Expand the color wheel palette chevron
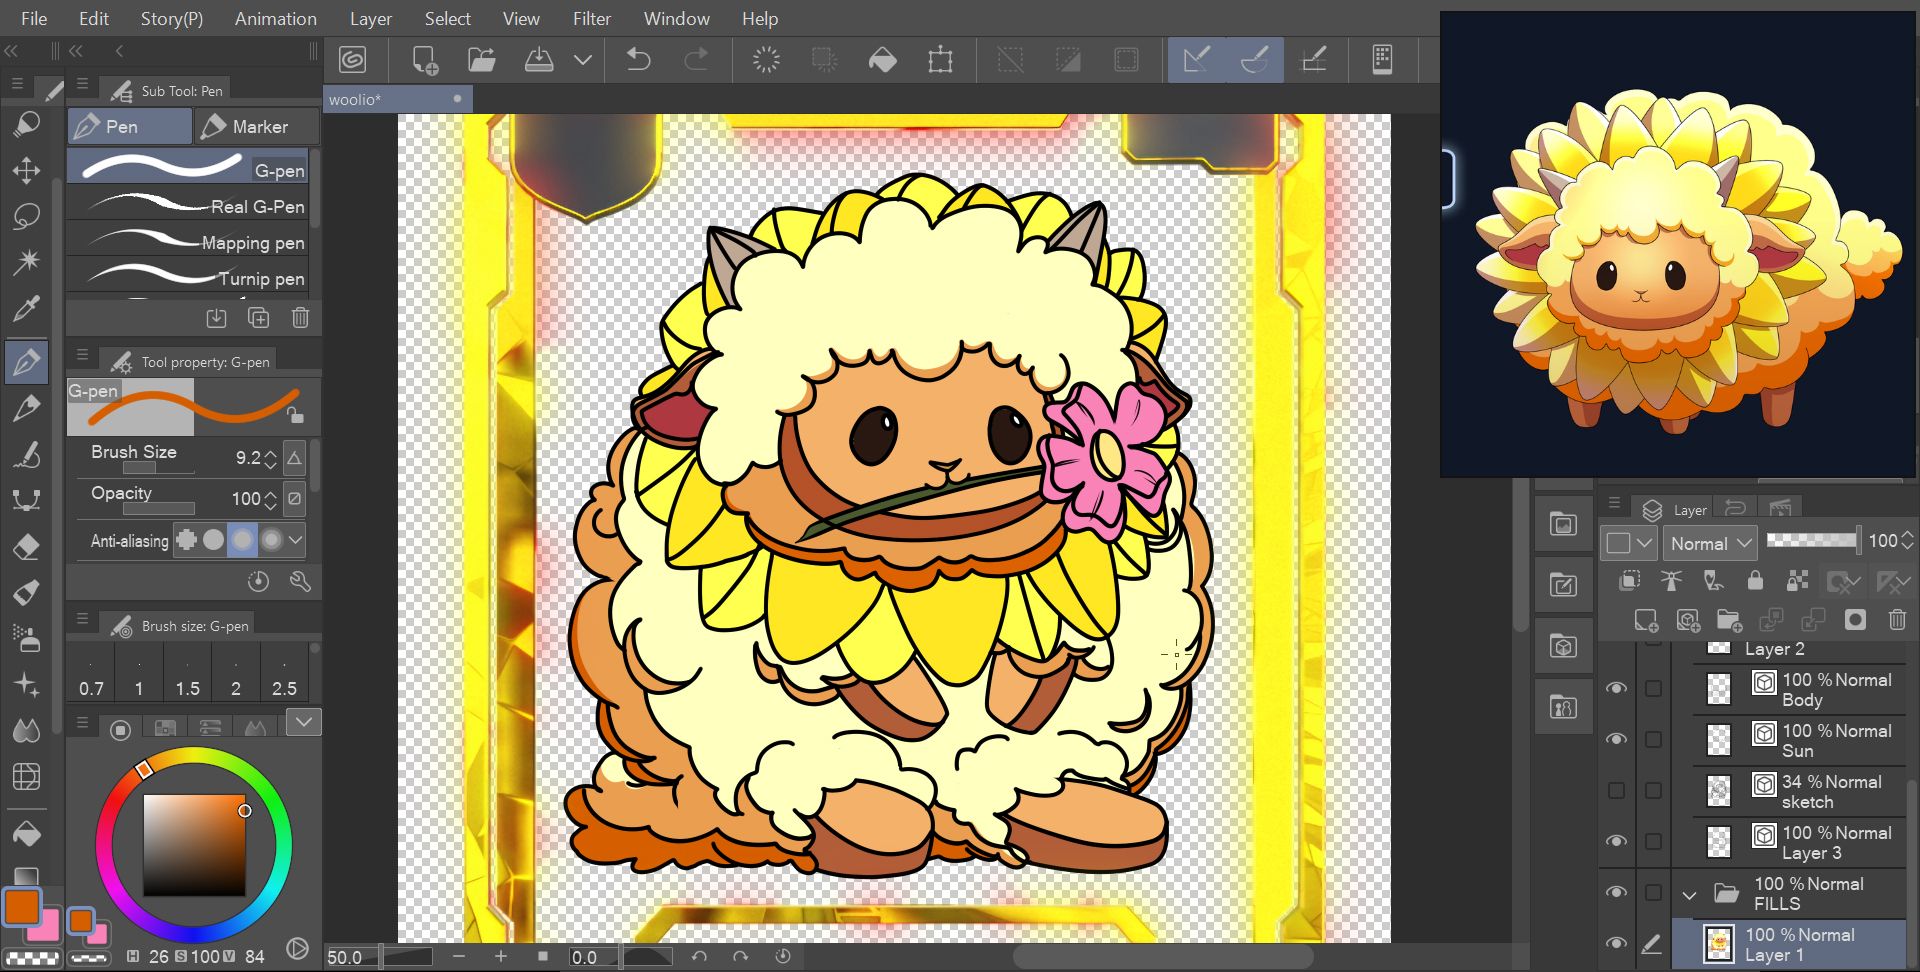The image size is (1920, 972). pos(304,721)
